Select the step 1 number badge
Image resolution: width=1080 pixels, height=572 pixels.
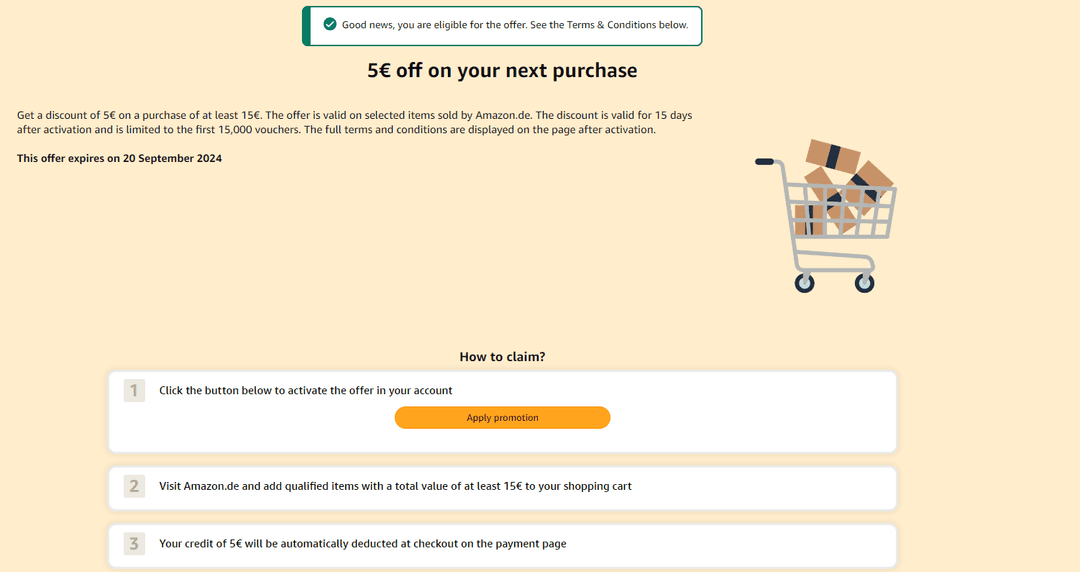tap(134, 391)
